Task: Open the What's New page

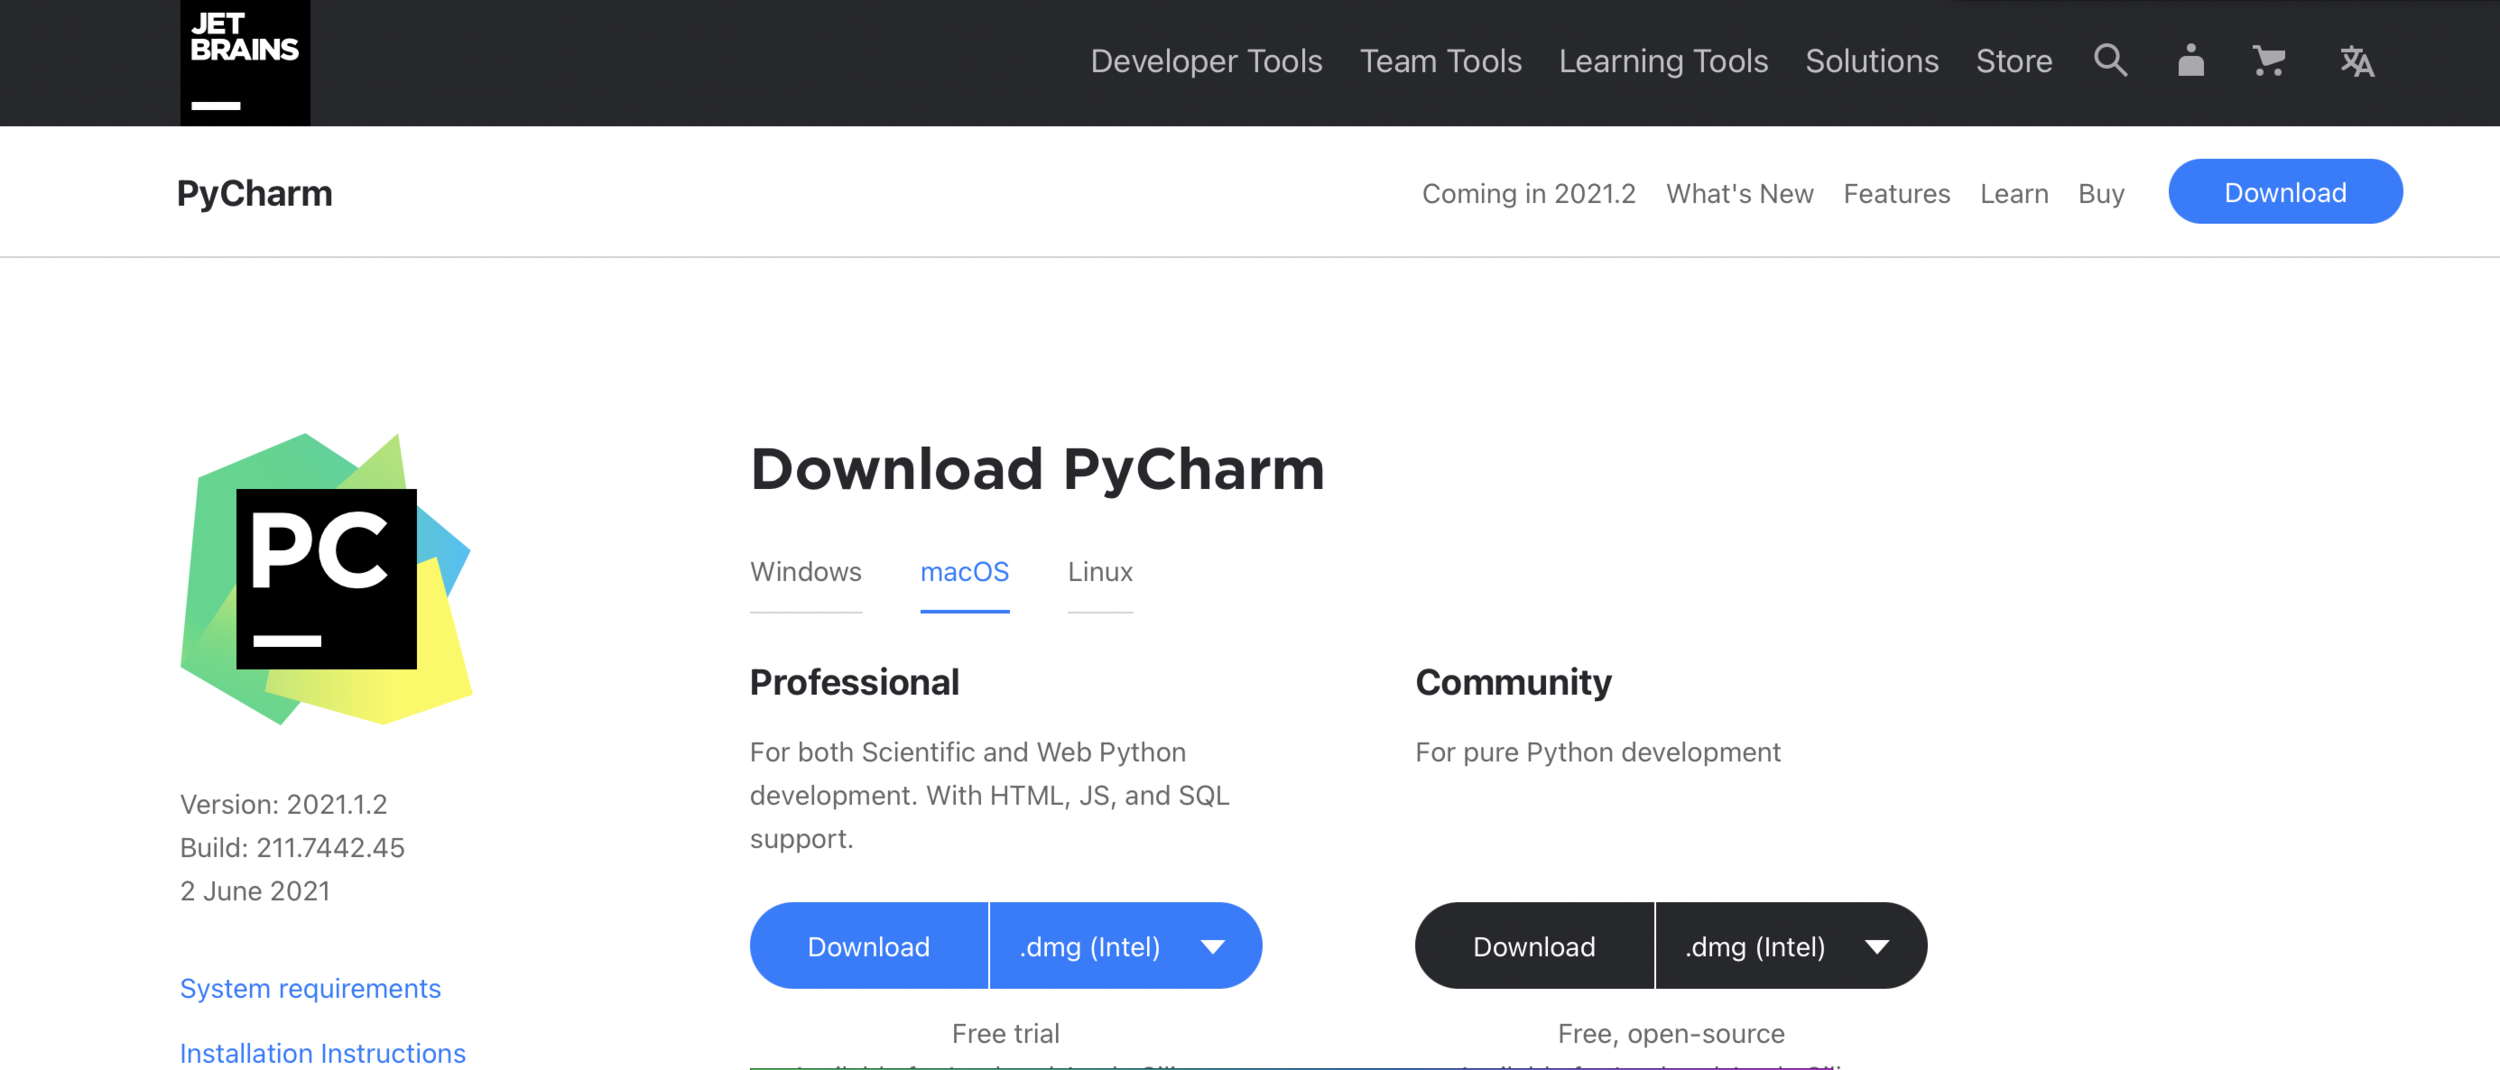Action: click(x=1739, y=194)
